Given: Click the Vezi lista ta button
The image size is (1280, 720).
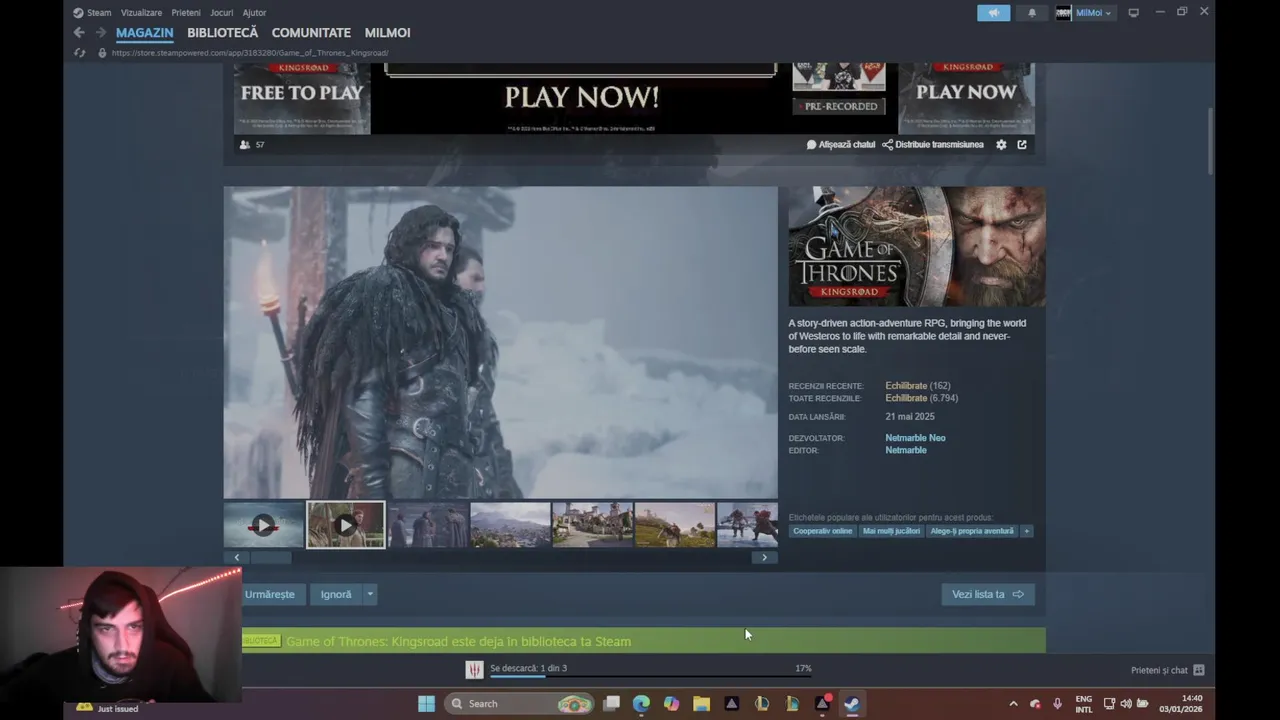Looking at the screenshot, I should point(988,594).
